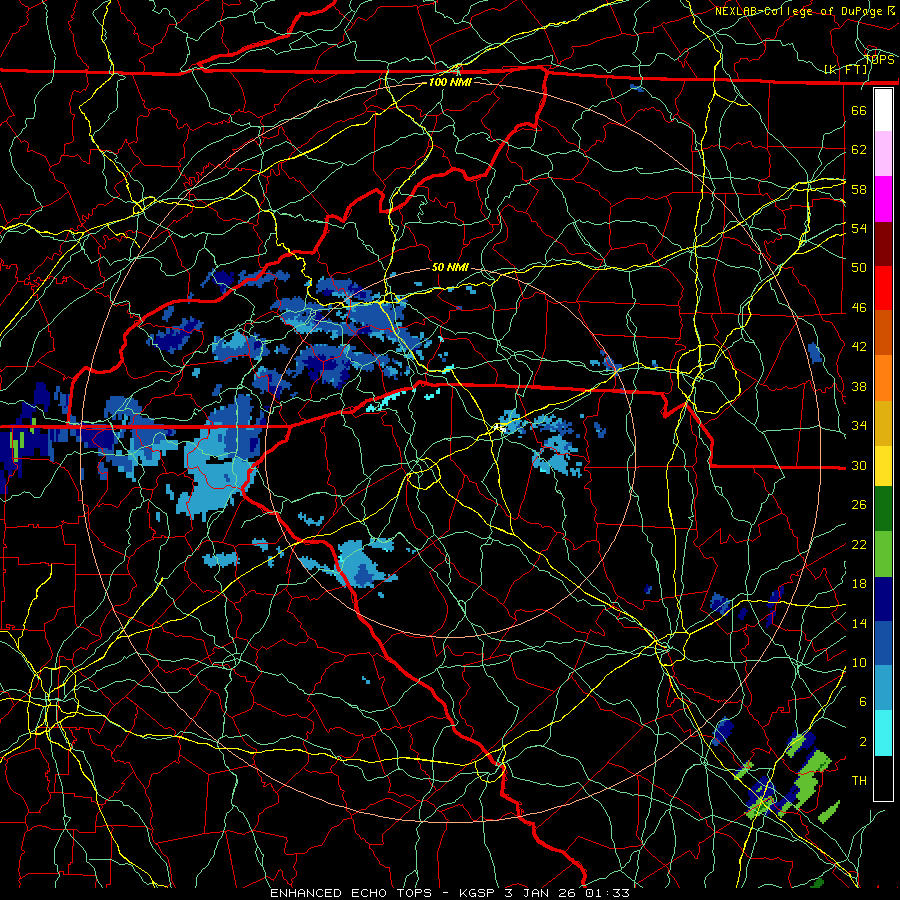Click the '34' legend value
This screenshot has width=900, height=900.
pyautogui.click(x=859, y=426)
